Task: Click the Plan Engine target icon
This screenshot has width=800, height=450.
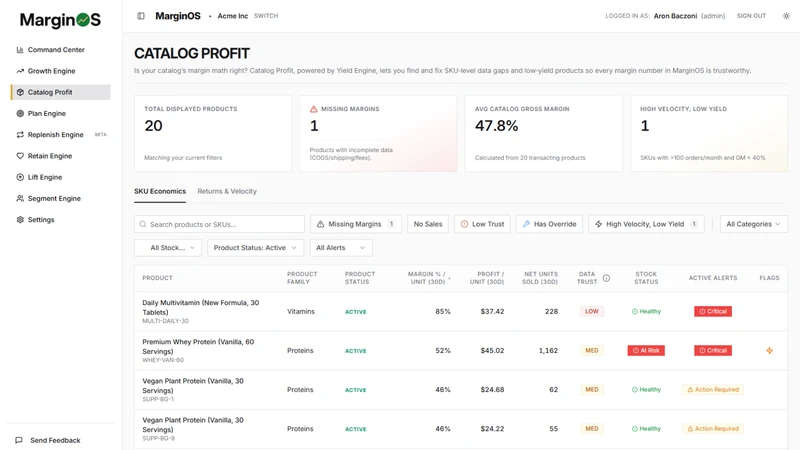Action: [x=20, y=113]
